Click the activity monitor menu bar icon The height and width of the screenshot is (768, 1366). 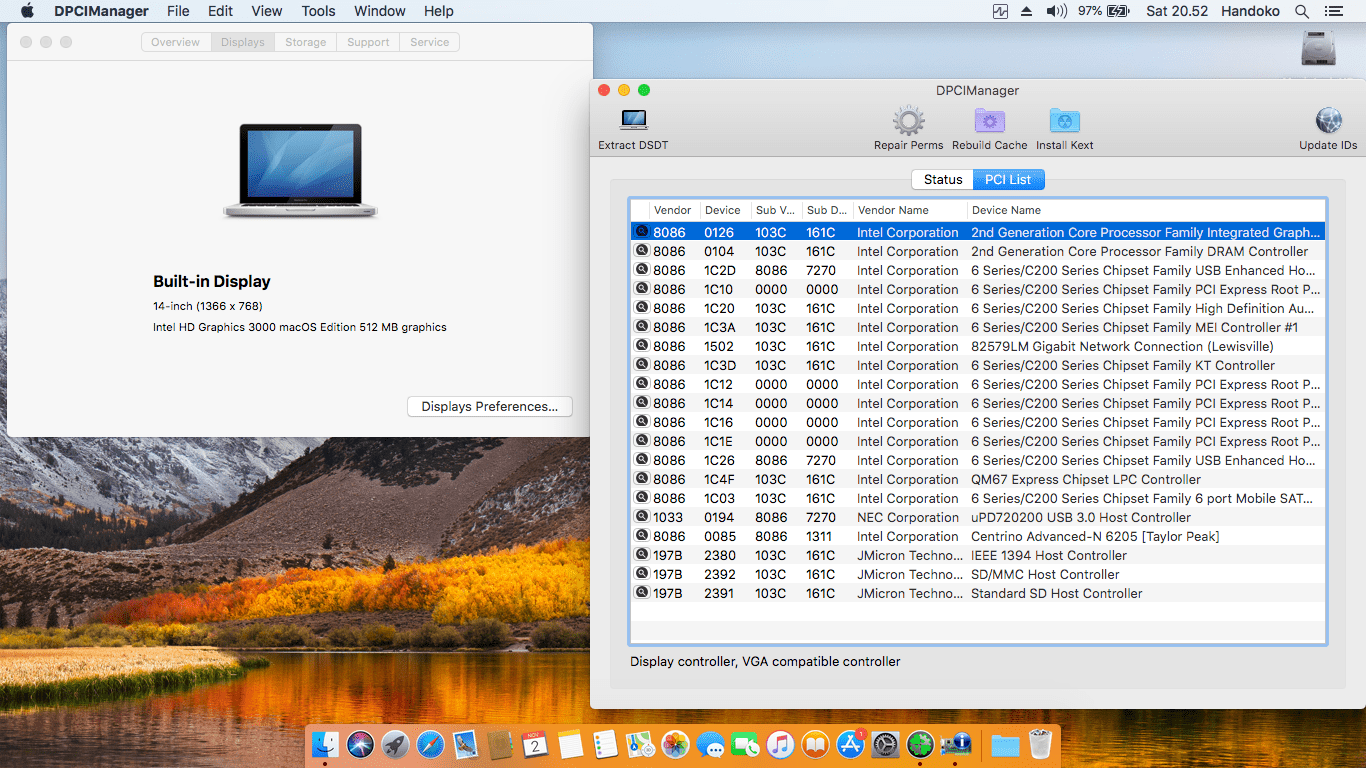coord(1001,11)
